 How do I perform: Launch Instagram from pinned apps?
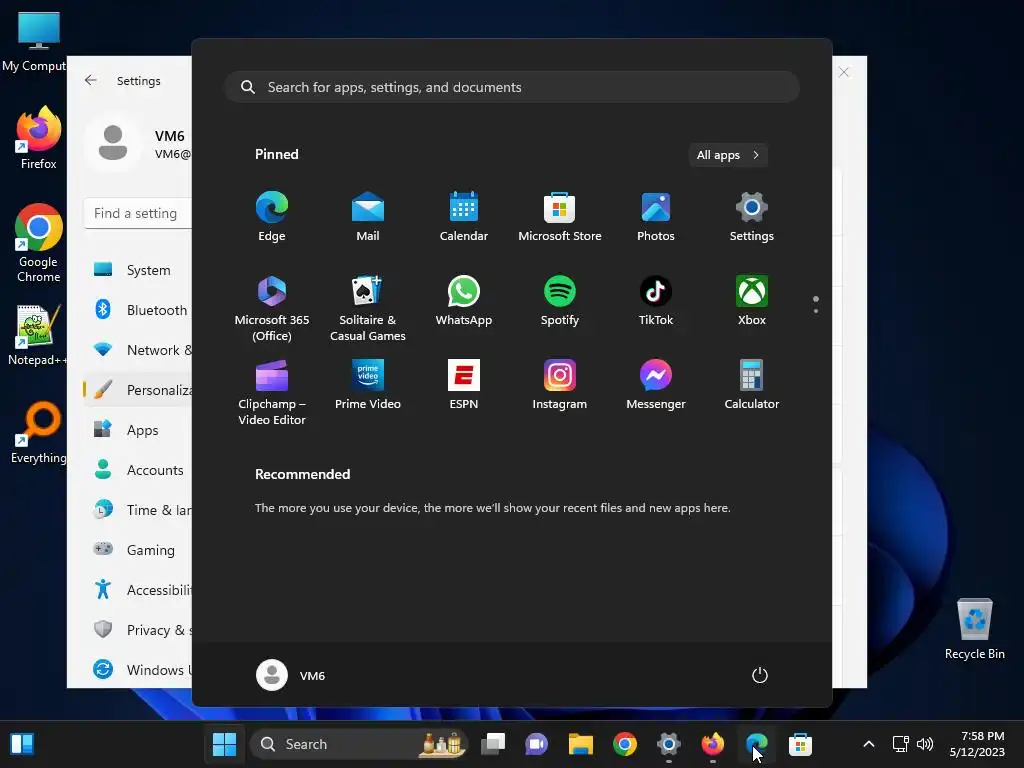pos(560,385)
